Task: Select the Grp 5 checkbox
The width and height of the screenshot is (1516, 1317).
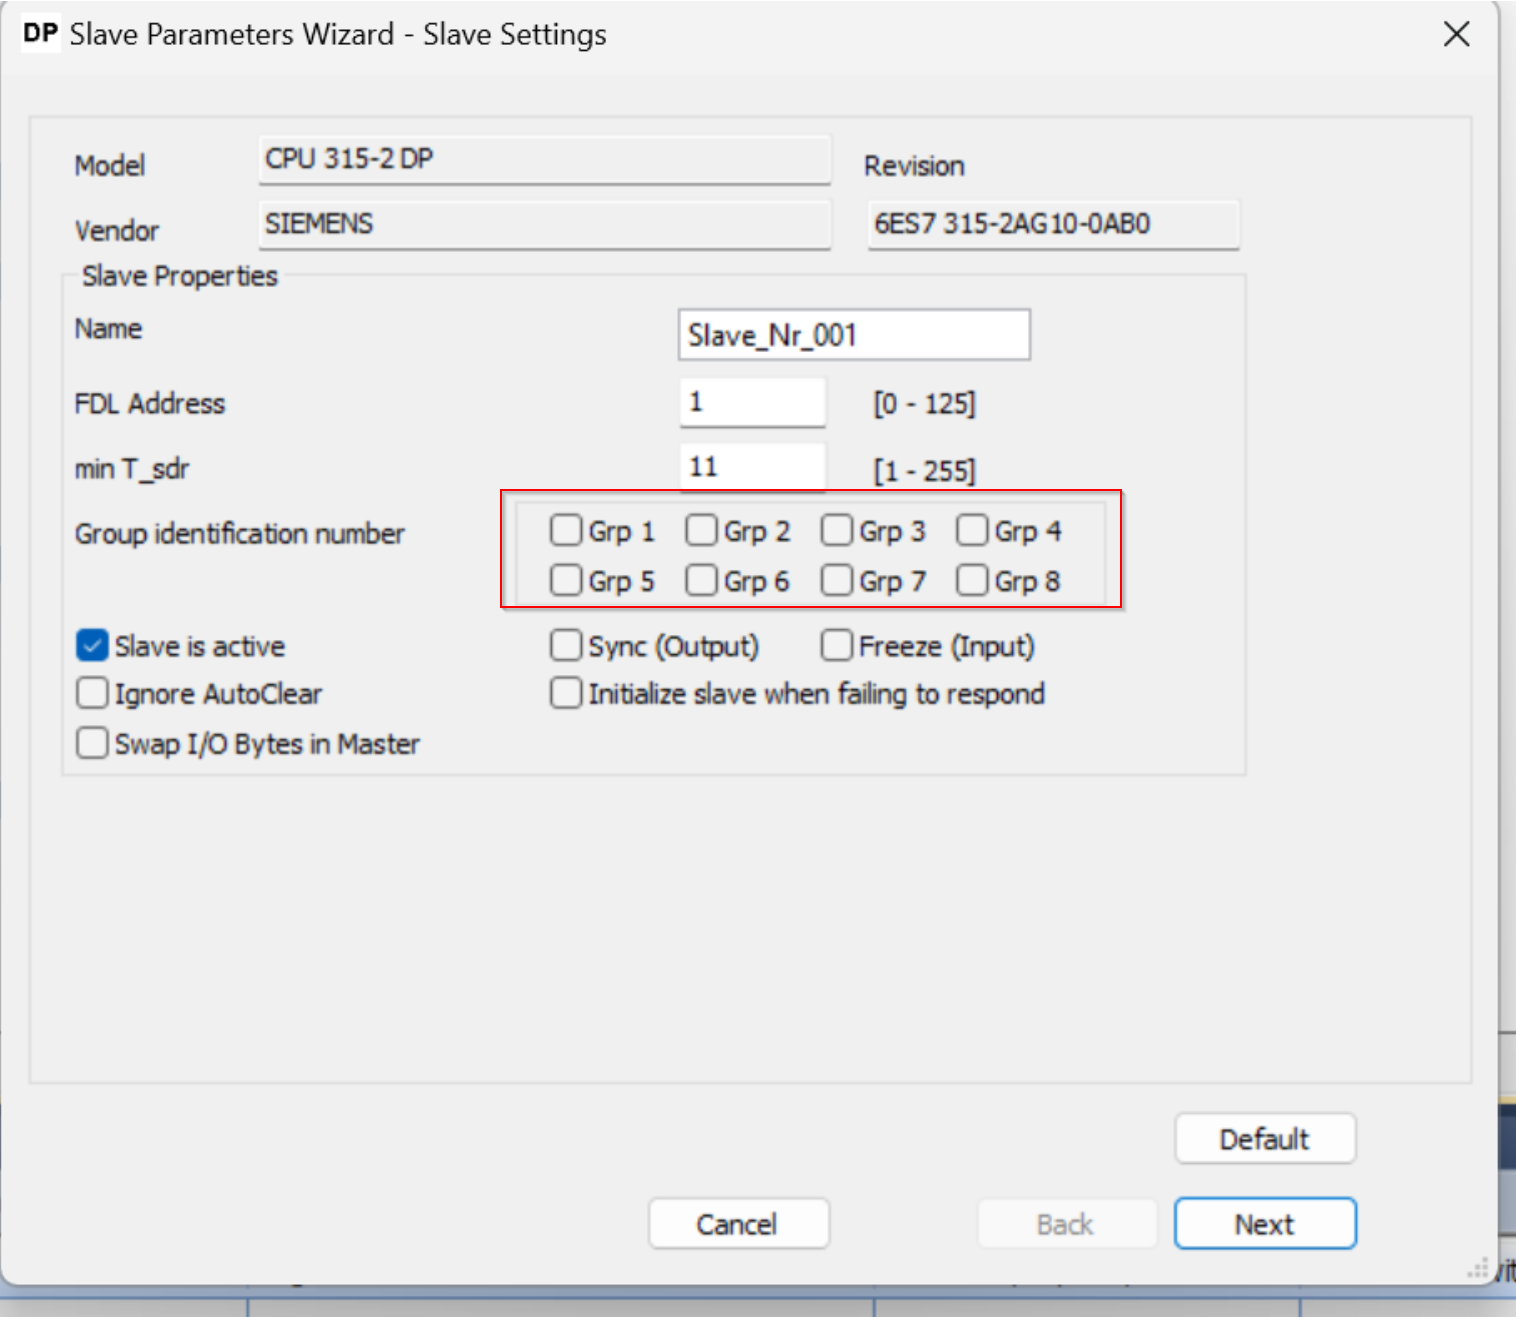Action: pos(566,580)
